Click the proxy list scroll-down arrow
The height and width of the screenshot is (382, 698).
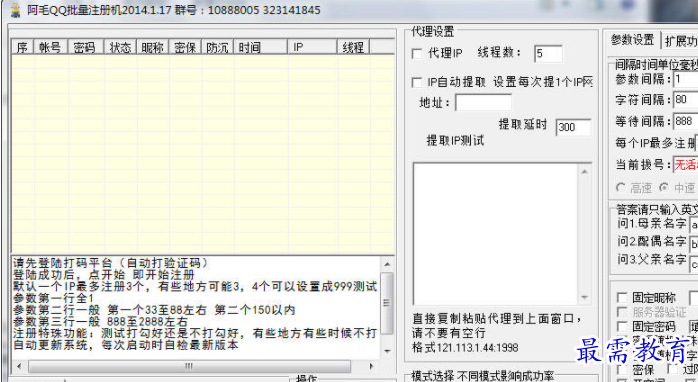pyautogui.click(x=584, y=297)
